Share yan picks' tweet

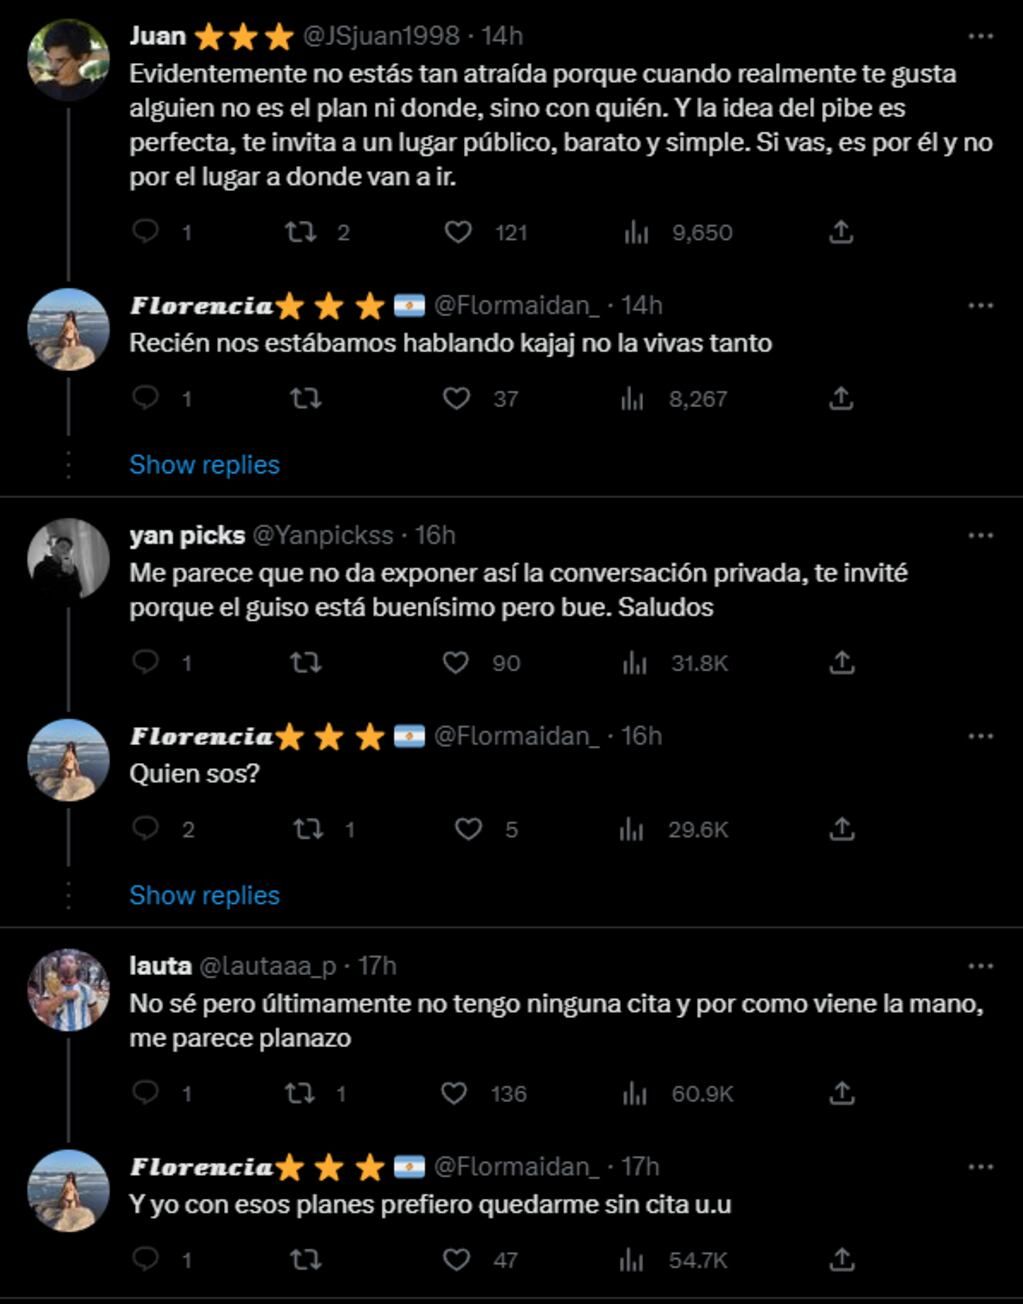(x=843, y=661)
